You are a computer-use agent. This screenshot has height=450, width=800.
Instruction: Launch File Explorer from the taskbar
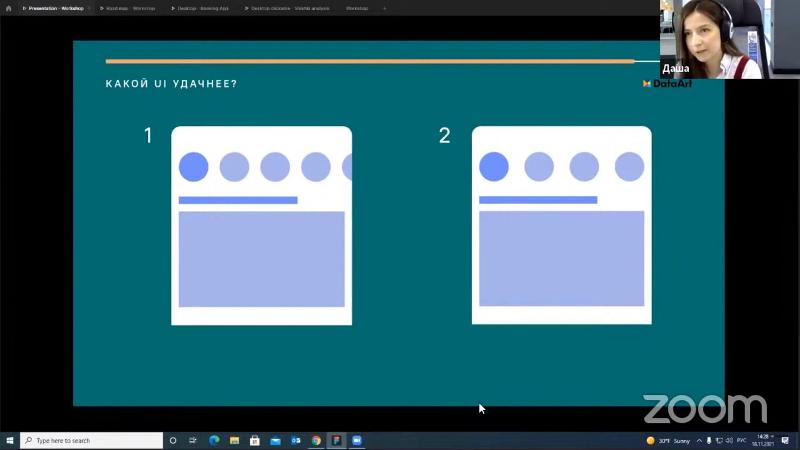coord(234,440)
